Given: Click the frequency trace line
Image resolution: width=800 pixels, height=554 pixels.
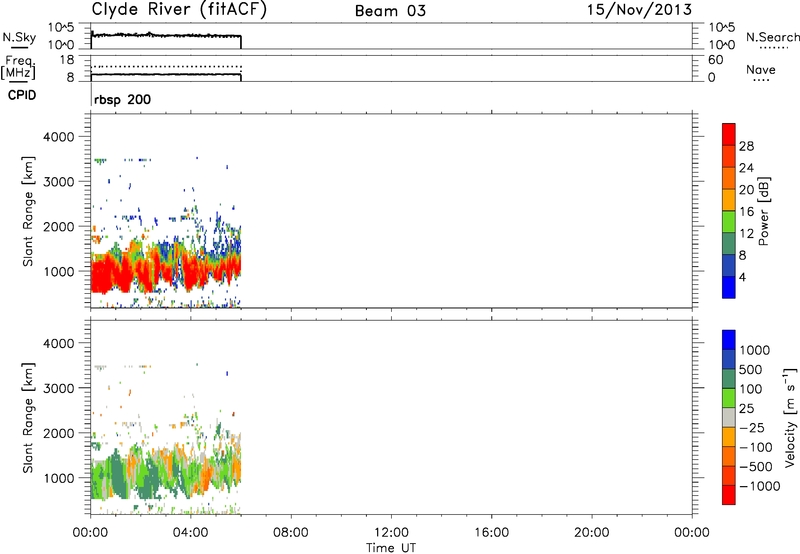Looking at the screenshot, I should pyautogui.click(x=166, y=74).
